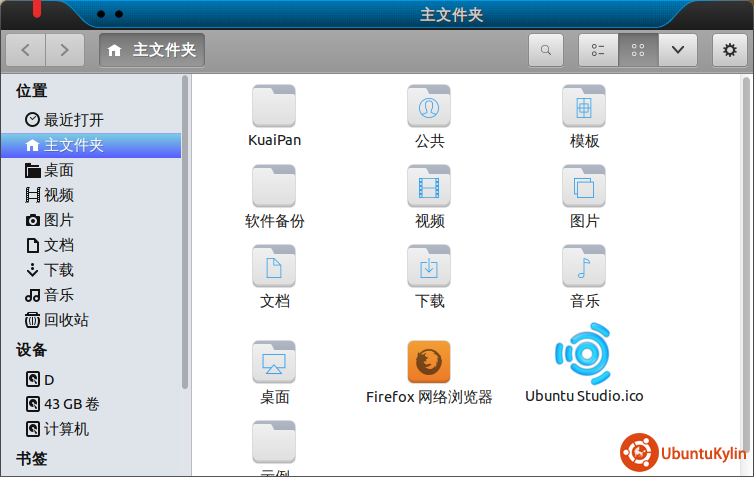The height and width of the screenshot is (477, 754).
Task: Go forward with the right arrow button
Action: pyautogui.click(x=64, y=50)
